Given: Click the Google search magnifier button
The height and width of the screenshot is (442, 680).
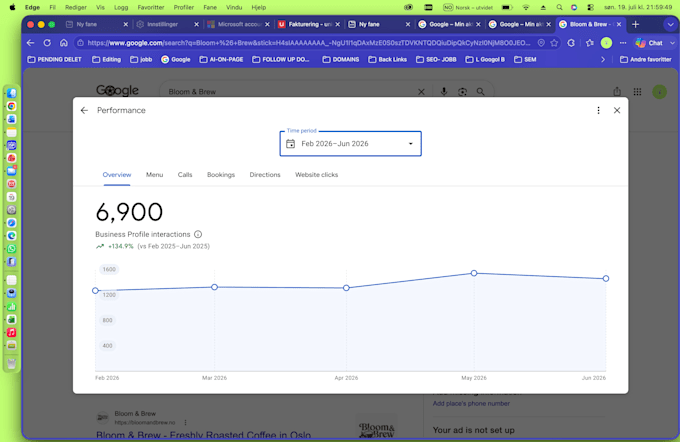Looking at the screenshot, I should tap(481, 92).
